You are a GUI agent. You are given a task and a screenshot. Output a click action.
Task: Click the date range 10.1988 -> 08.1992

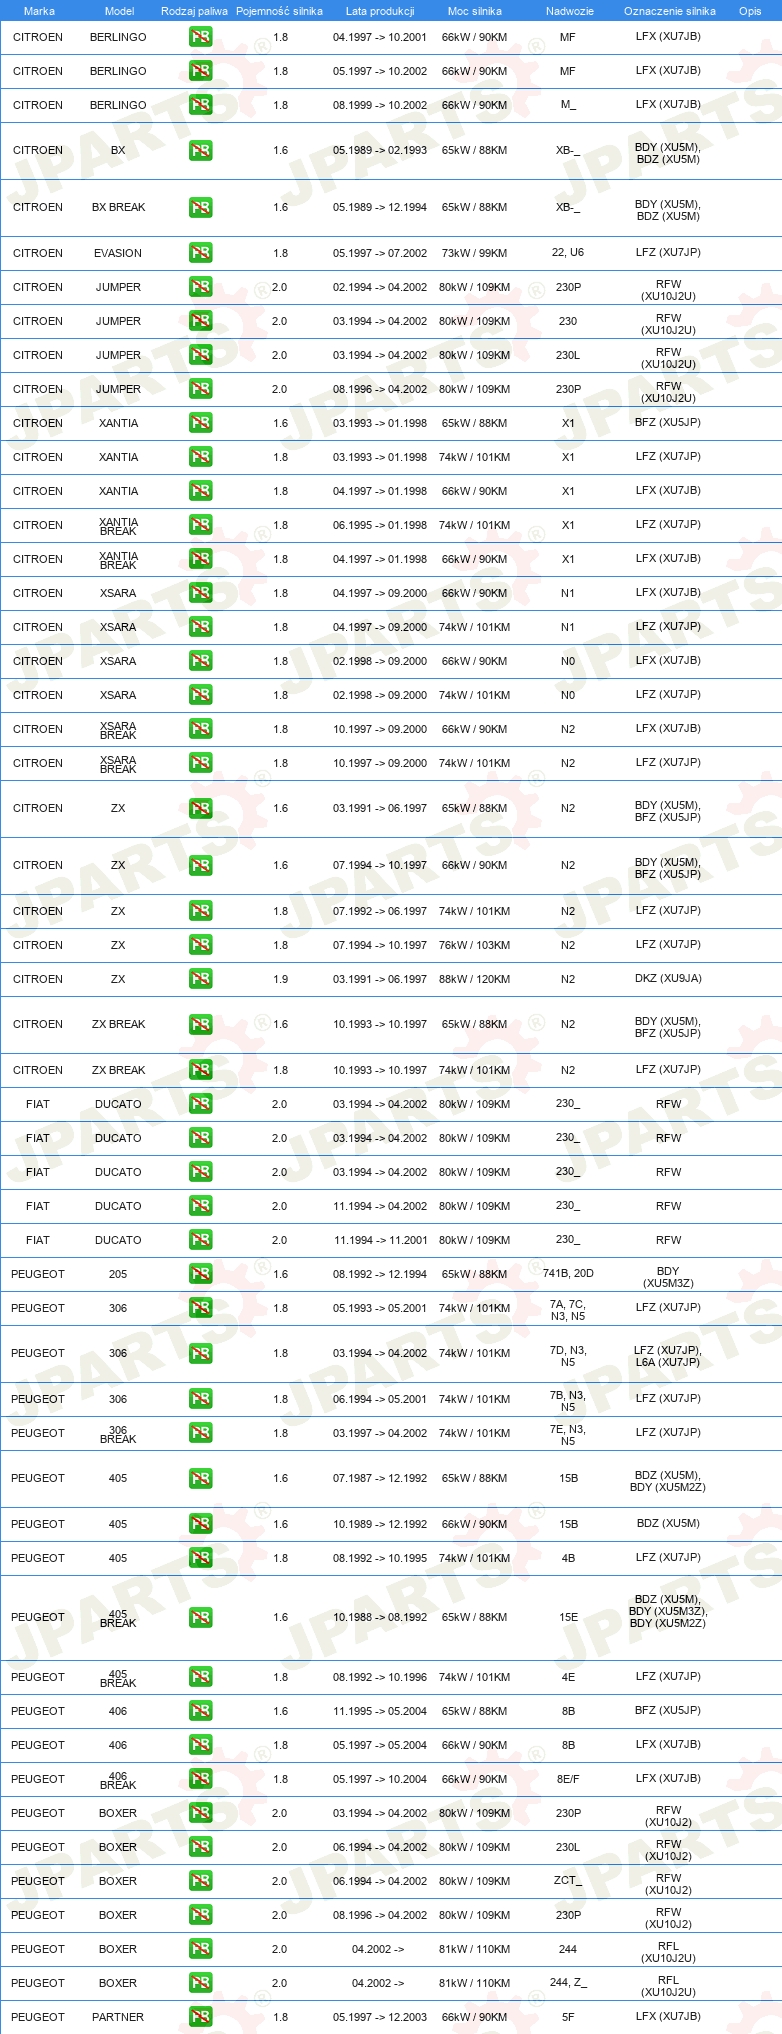(380, 1617)
